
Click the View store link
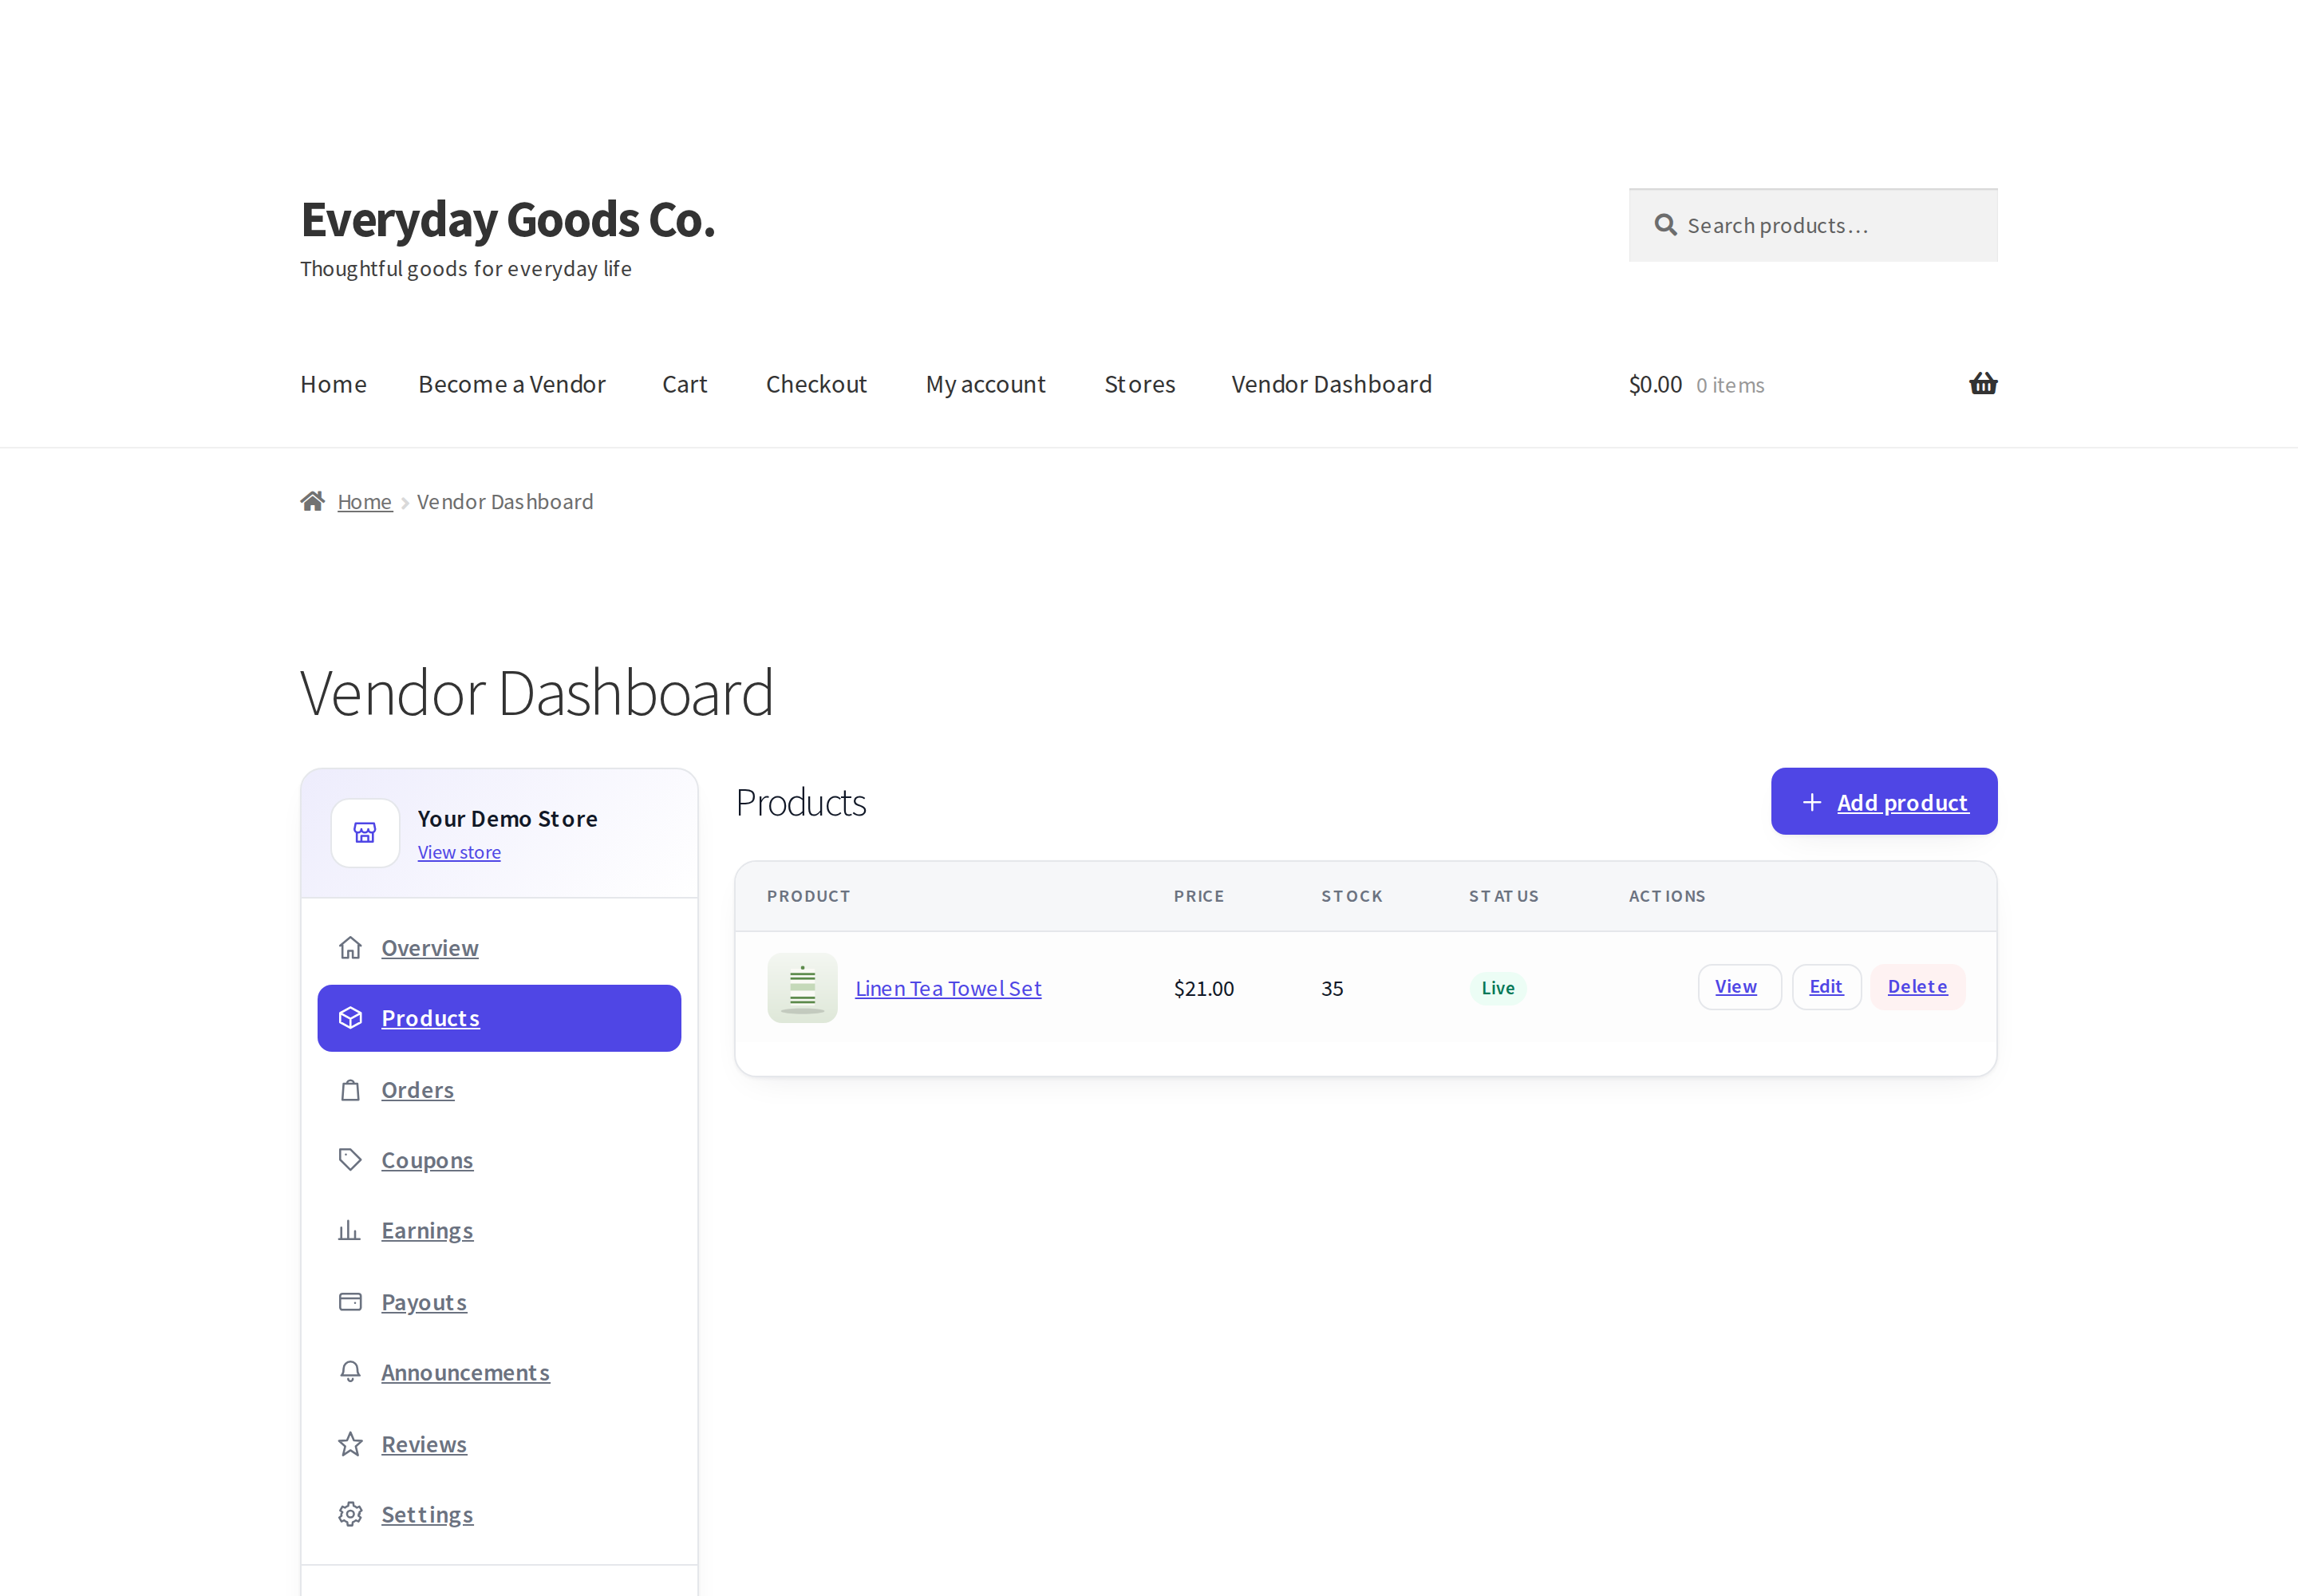click(x=459, y=852)
